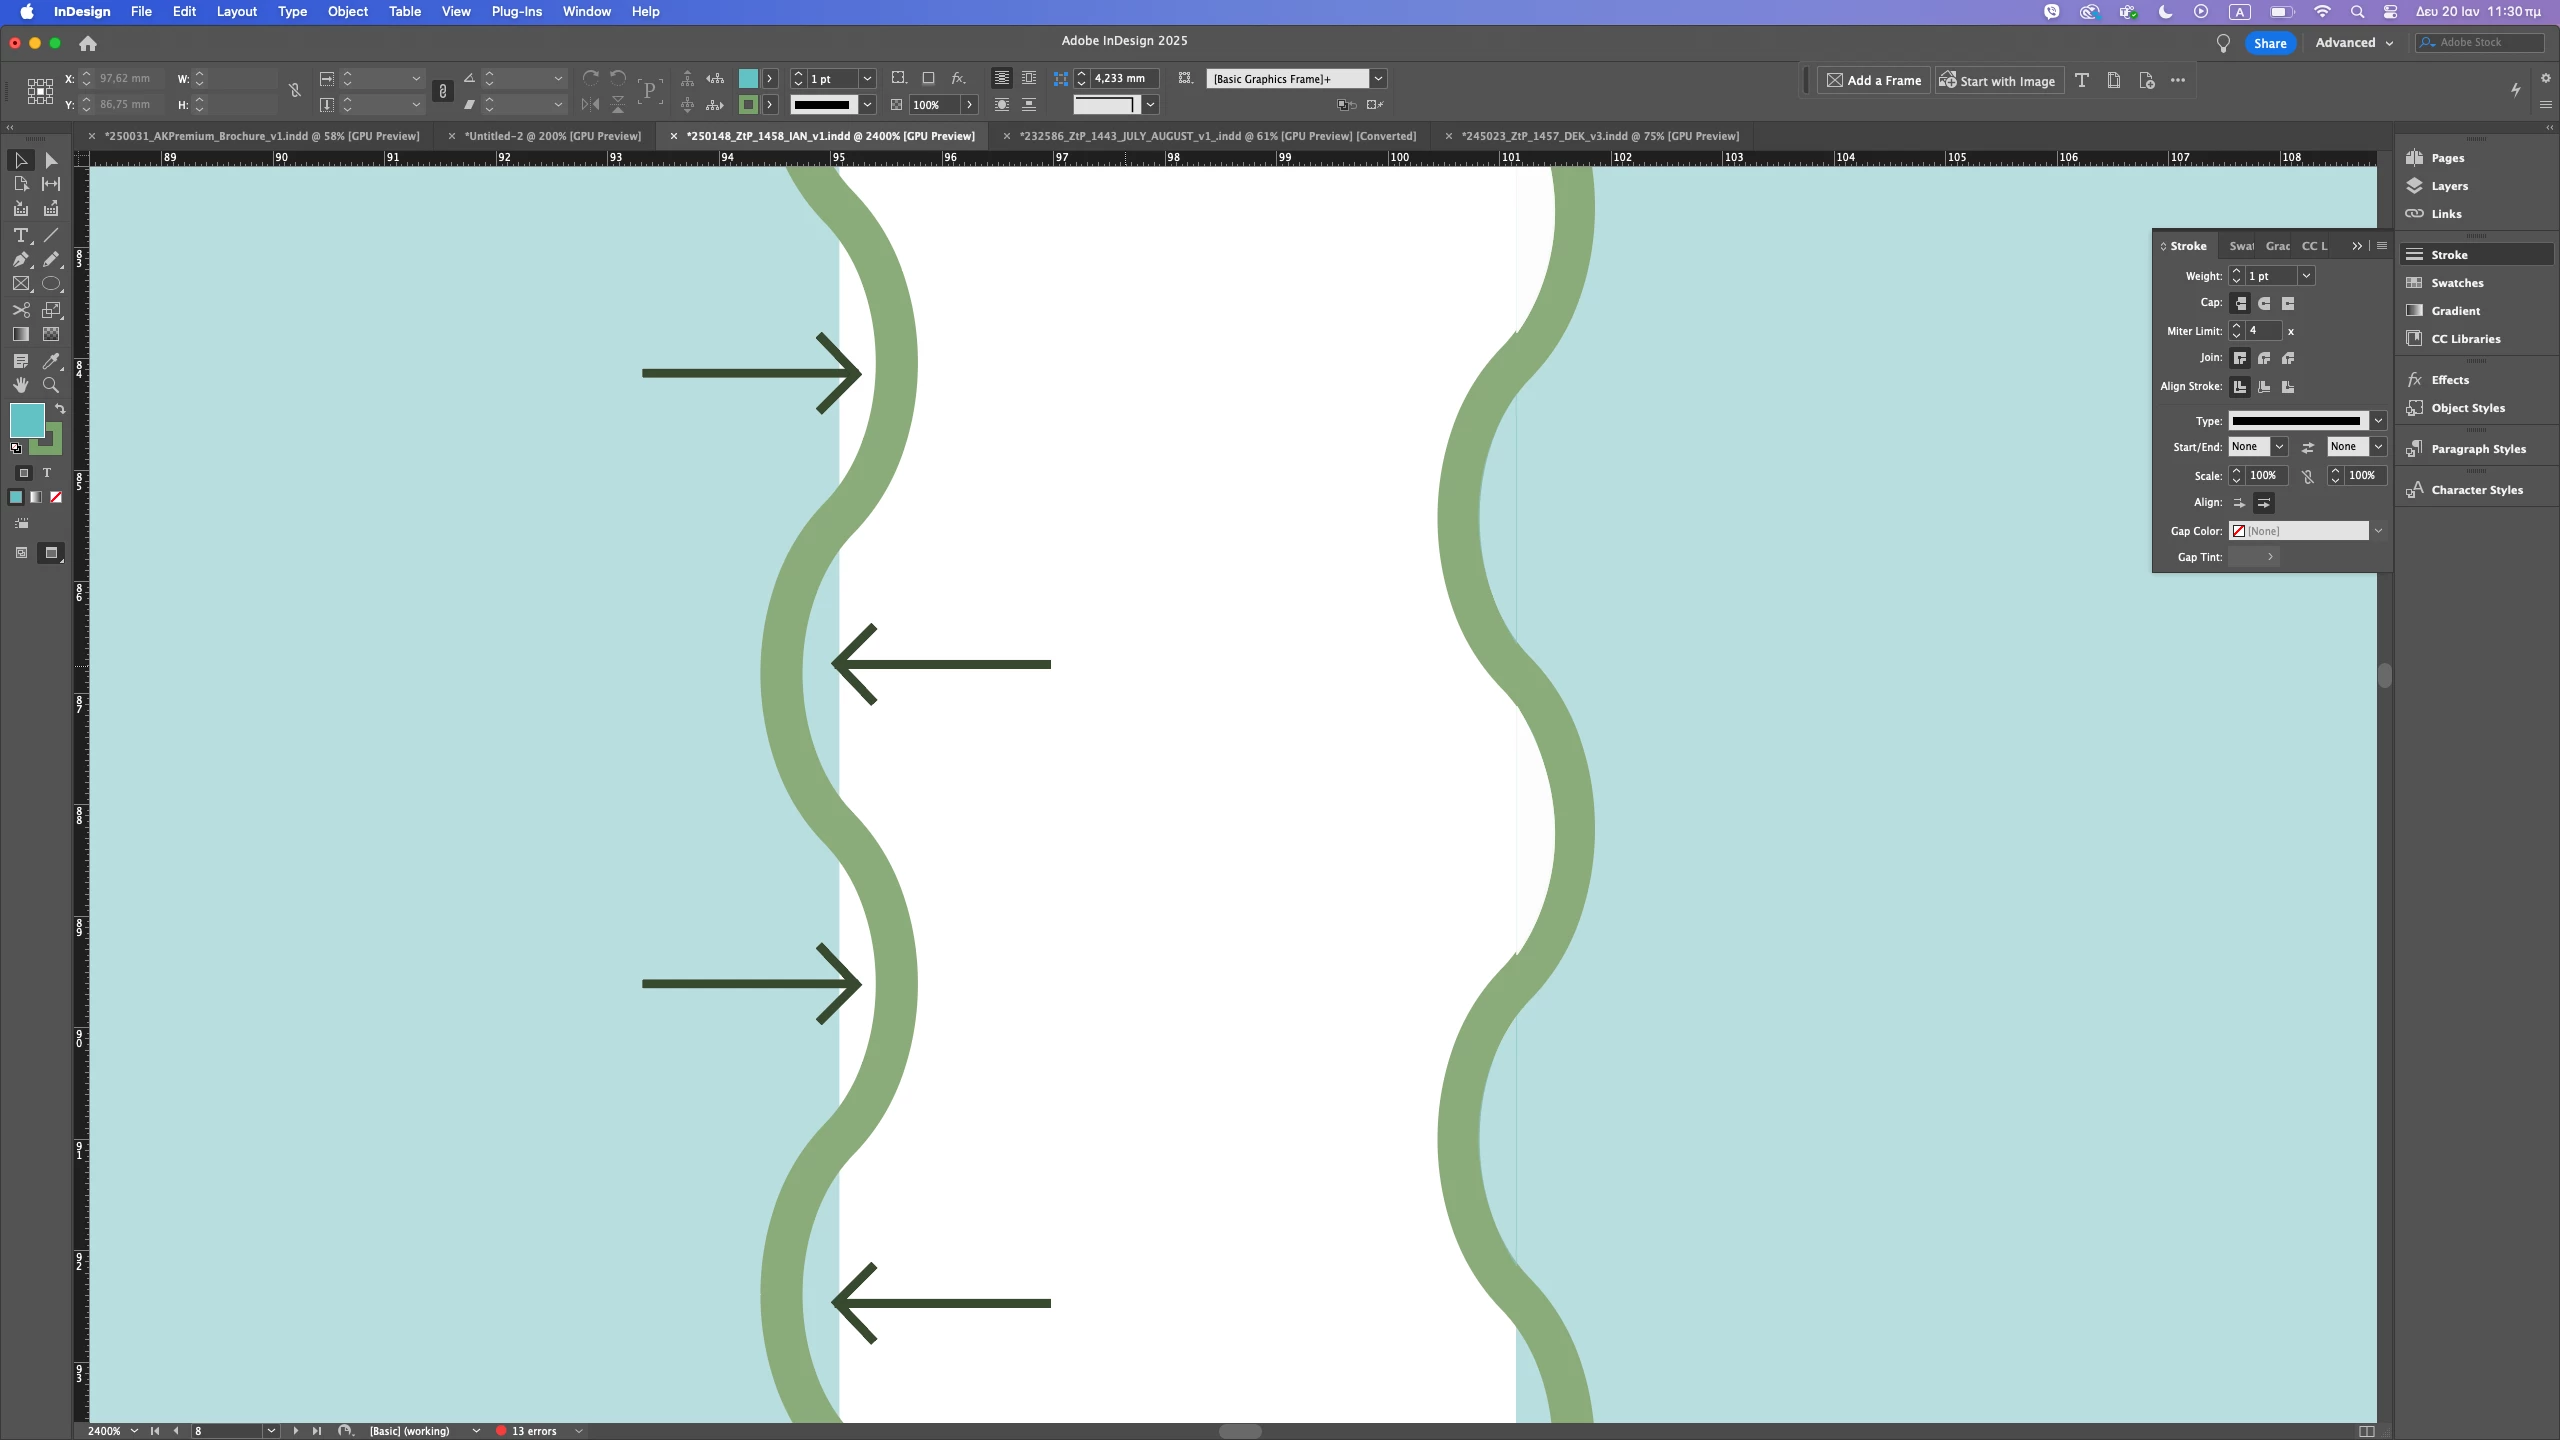Select the Pen tool
2560x1440 pixels.
[20, 259]
